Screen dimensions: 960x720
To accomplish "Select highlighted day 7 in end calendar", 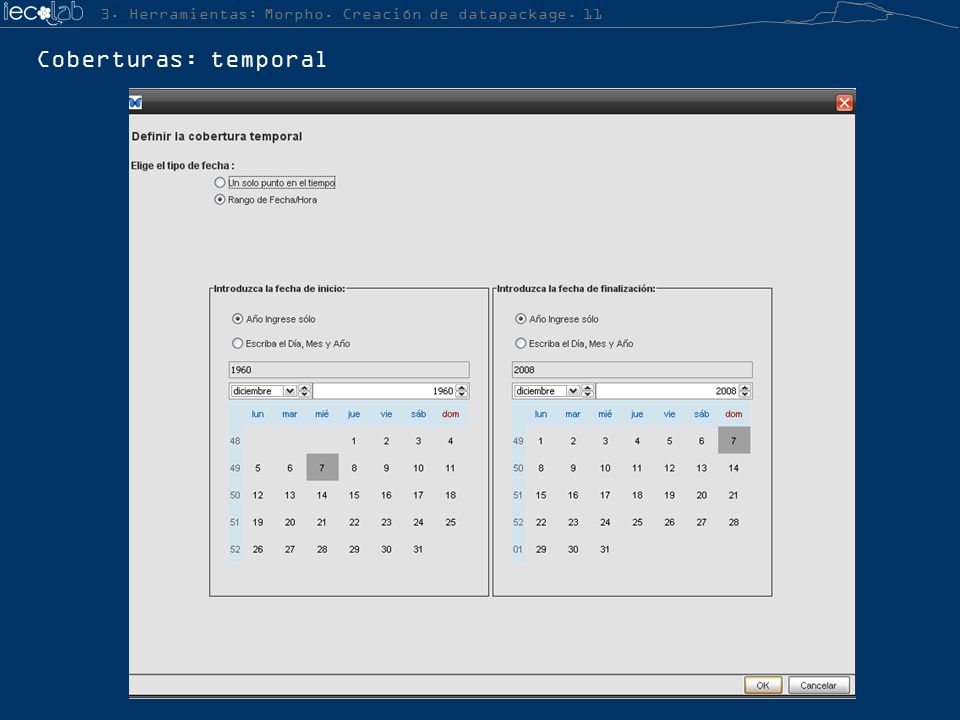I will click(733, 441).
